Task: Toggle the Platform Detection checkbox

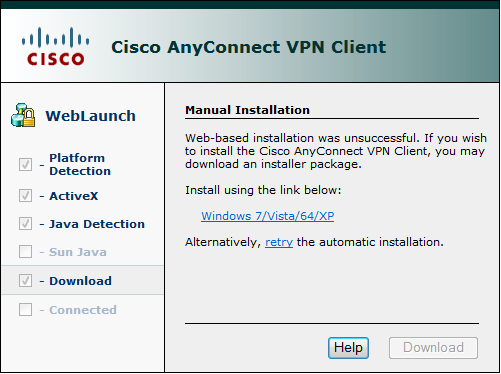Action: point(25,164)
